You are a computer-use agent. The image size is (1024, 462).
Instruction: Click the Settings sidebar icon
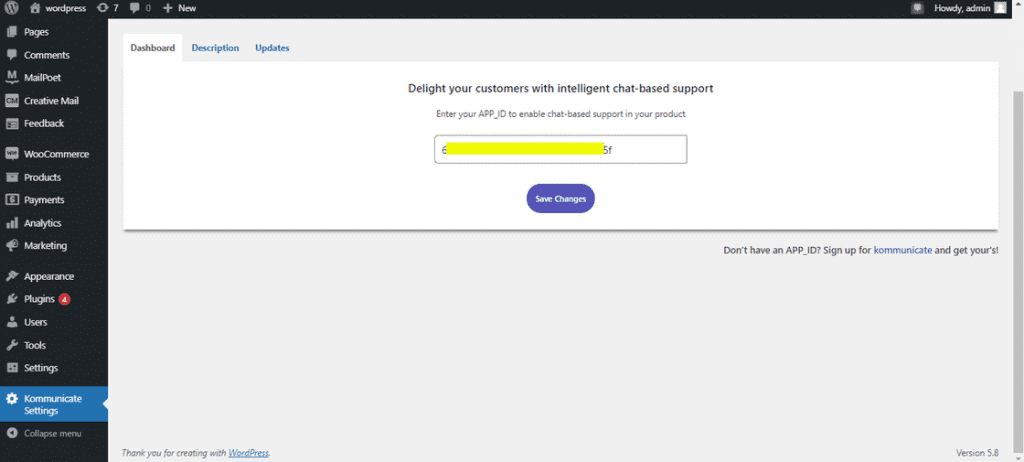coord(12,368)
